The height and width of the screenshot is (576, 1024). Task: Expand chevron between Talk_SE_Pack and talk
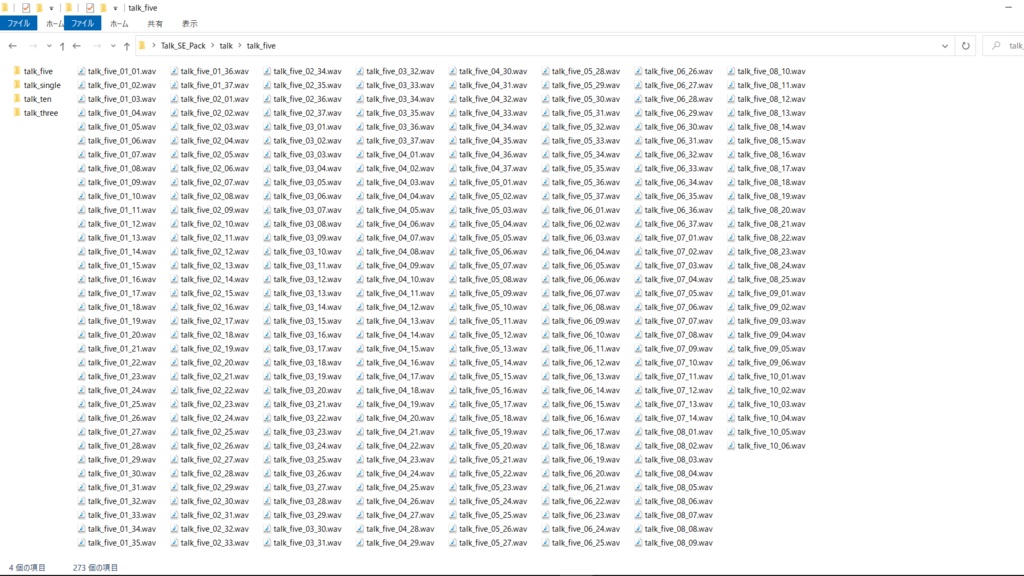[x=212, y=46]
